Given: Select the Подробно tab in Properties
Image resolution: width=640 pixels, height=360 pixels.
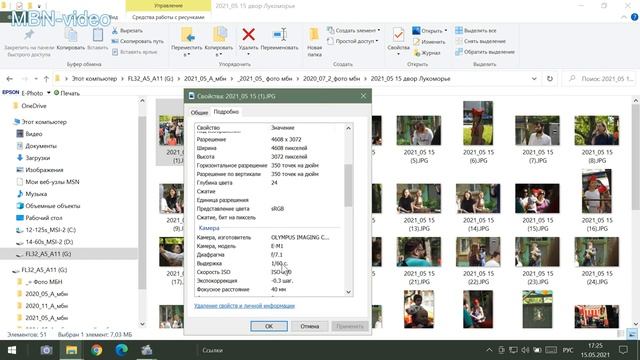Looking at the screenshot, I should [226, 111].
